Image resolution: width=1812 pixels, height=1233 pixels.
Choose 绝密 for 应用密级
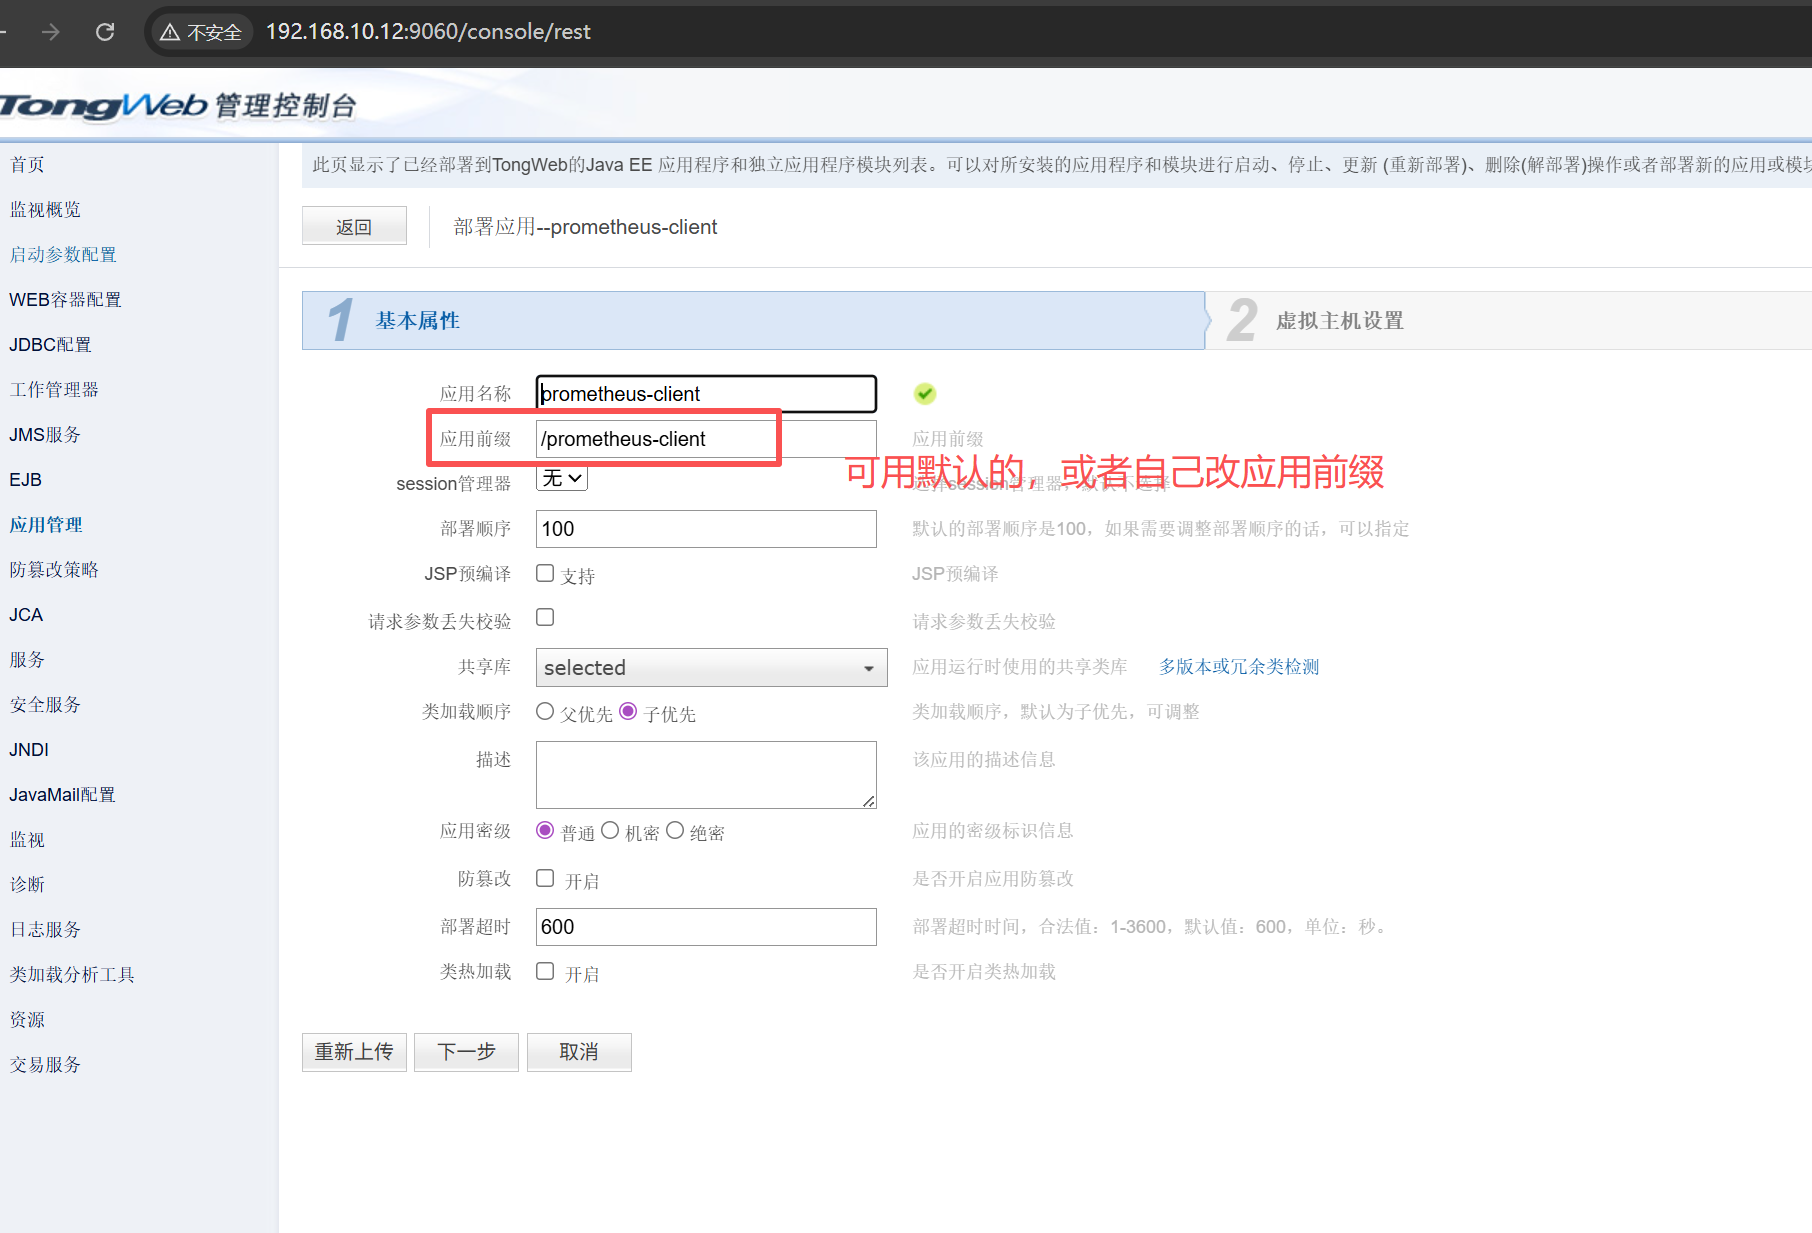675,830
